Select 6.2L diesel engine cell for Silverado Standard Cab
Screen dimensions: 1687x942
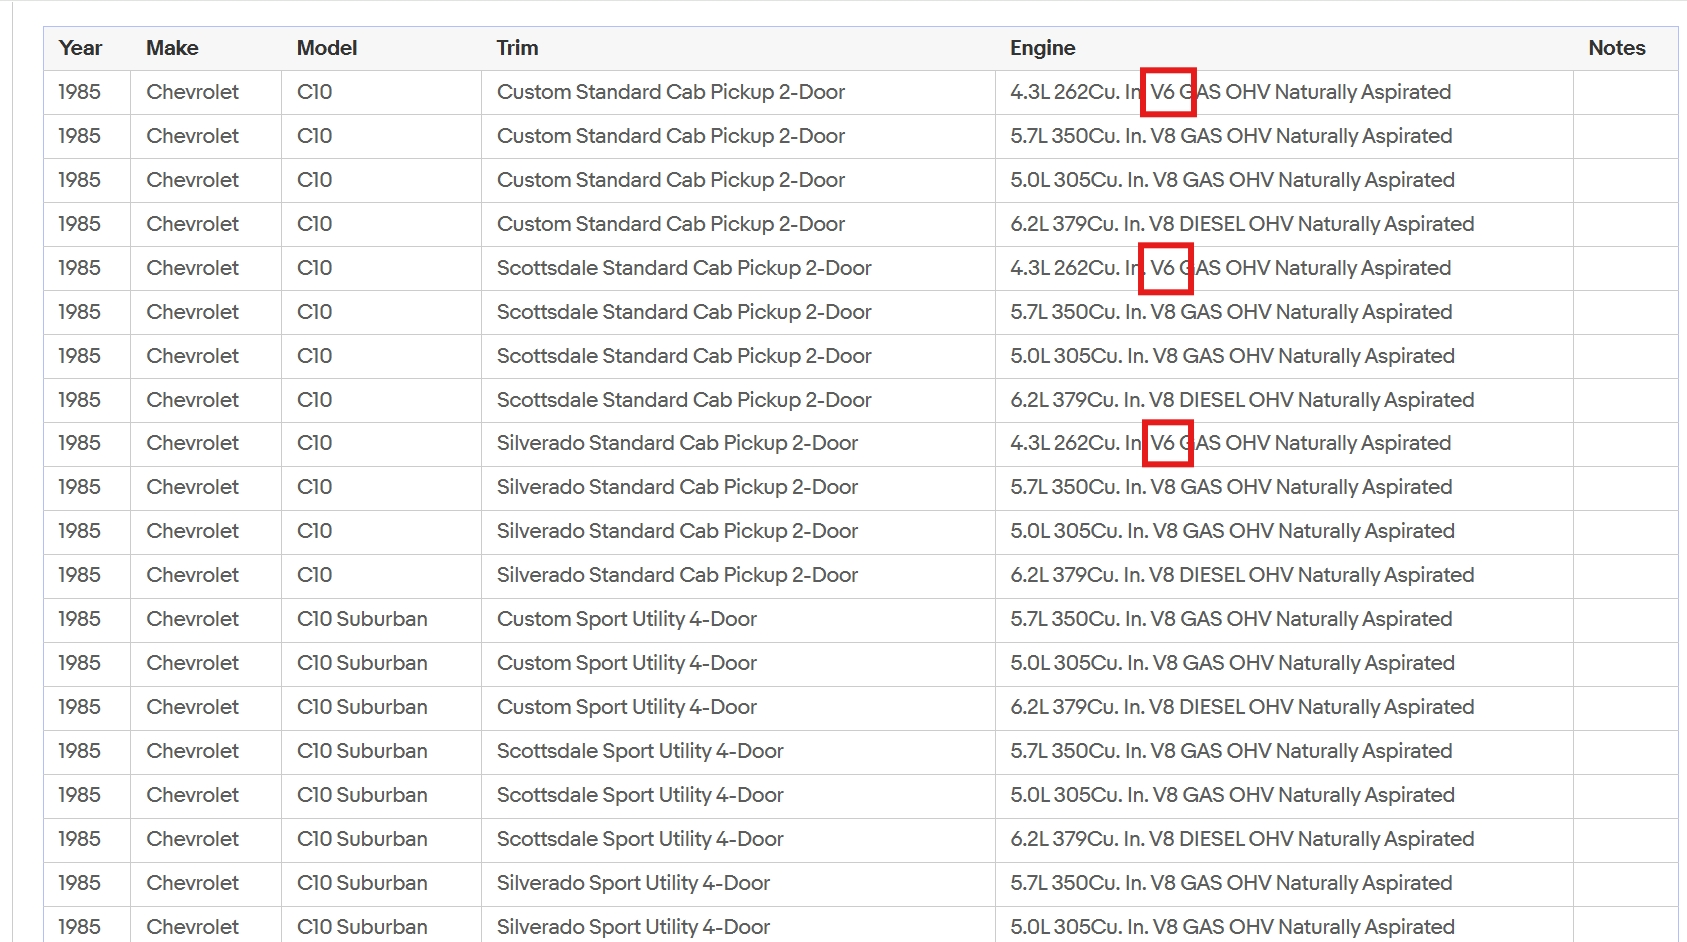[x=1284, y=575]
